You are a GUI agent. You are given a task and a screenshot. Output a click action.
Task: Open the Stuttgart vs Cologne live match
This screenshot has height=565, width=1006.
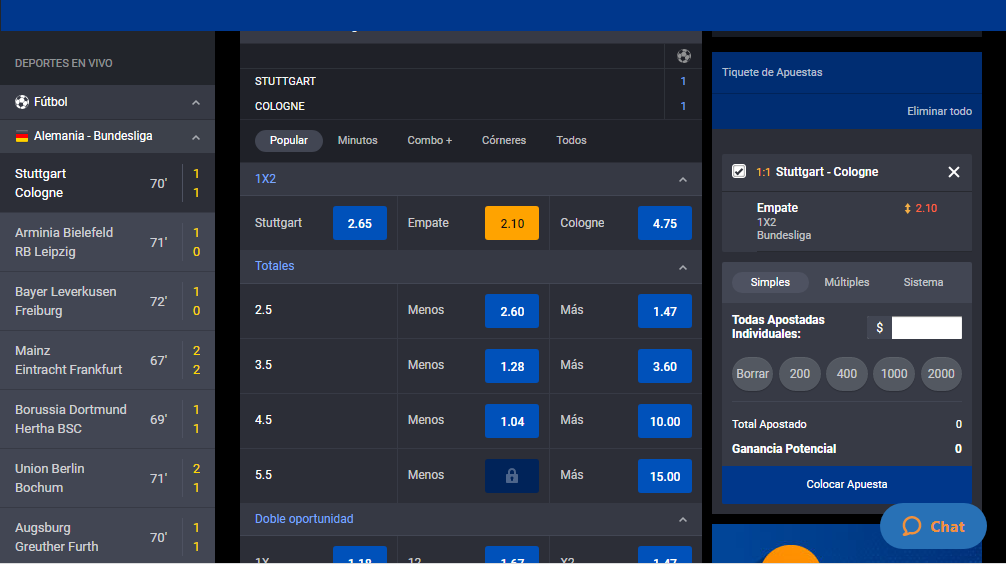point(107,183)
